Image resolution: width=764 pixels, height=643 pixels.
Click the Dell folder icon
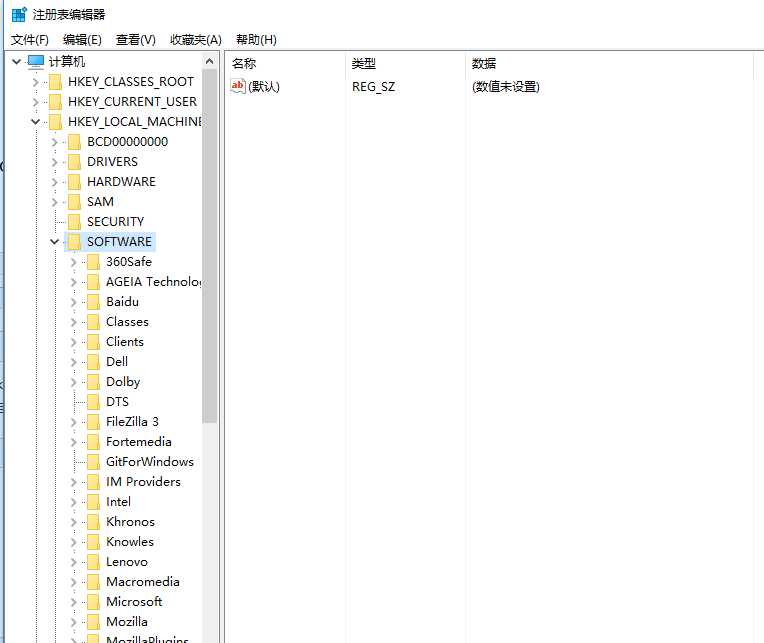point(94,361)
